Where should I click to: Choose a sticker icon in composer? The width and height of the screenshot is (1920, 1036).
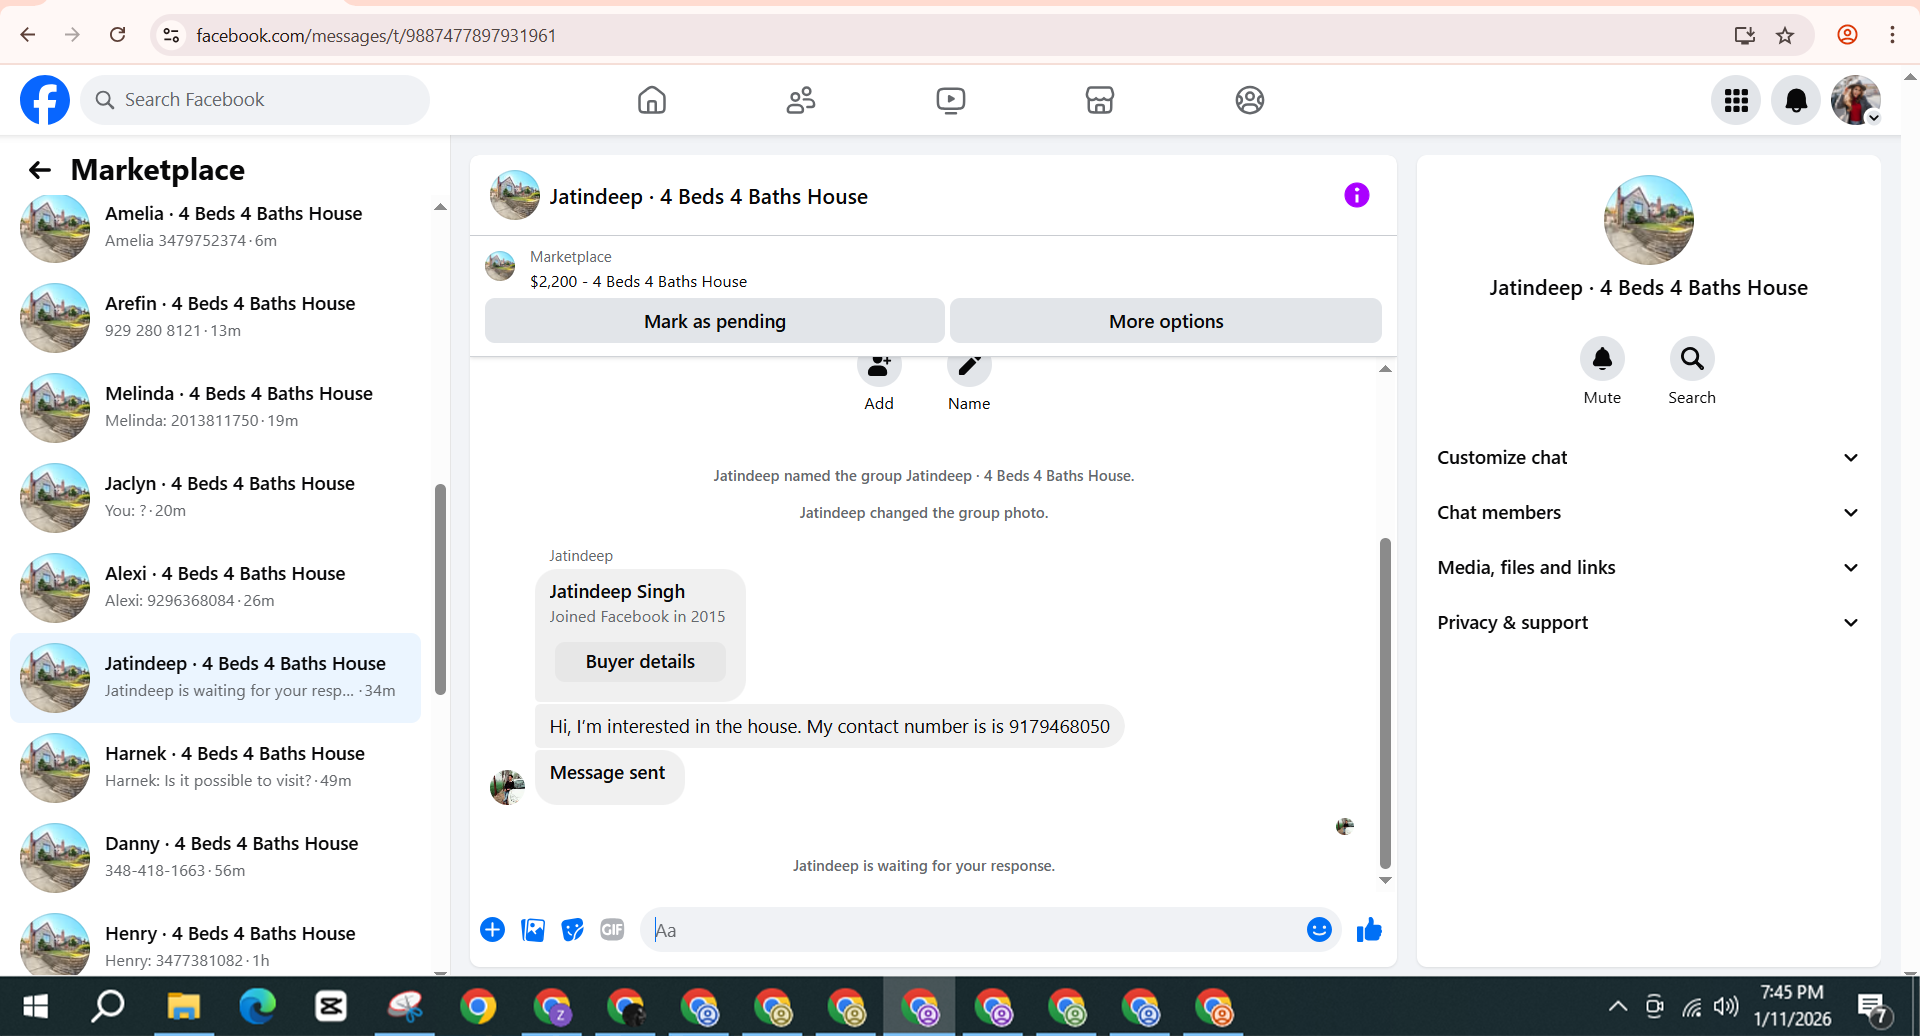573,930
